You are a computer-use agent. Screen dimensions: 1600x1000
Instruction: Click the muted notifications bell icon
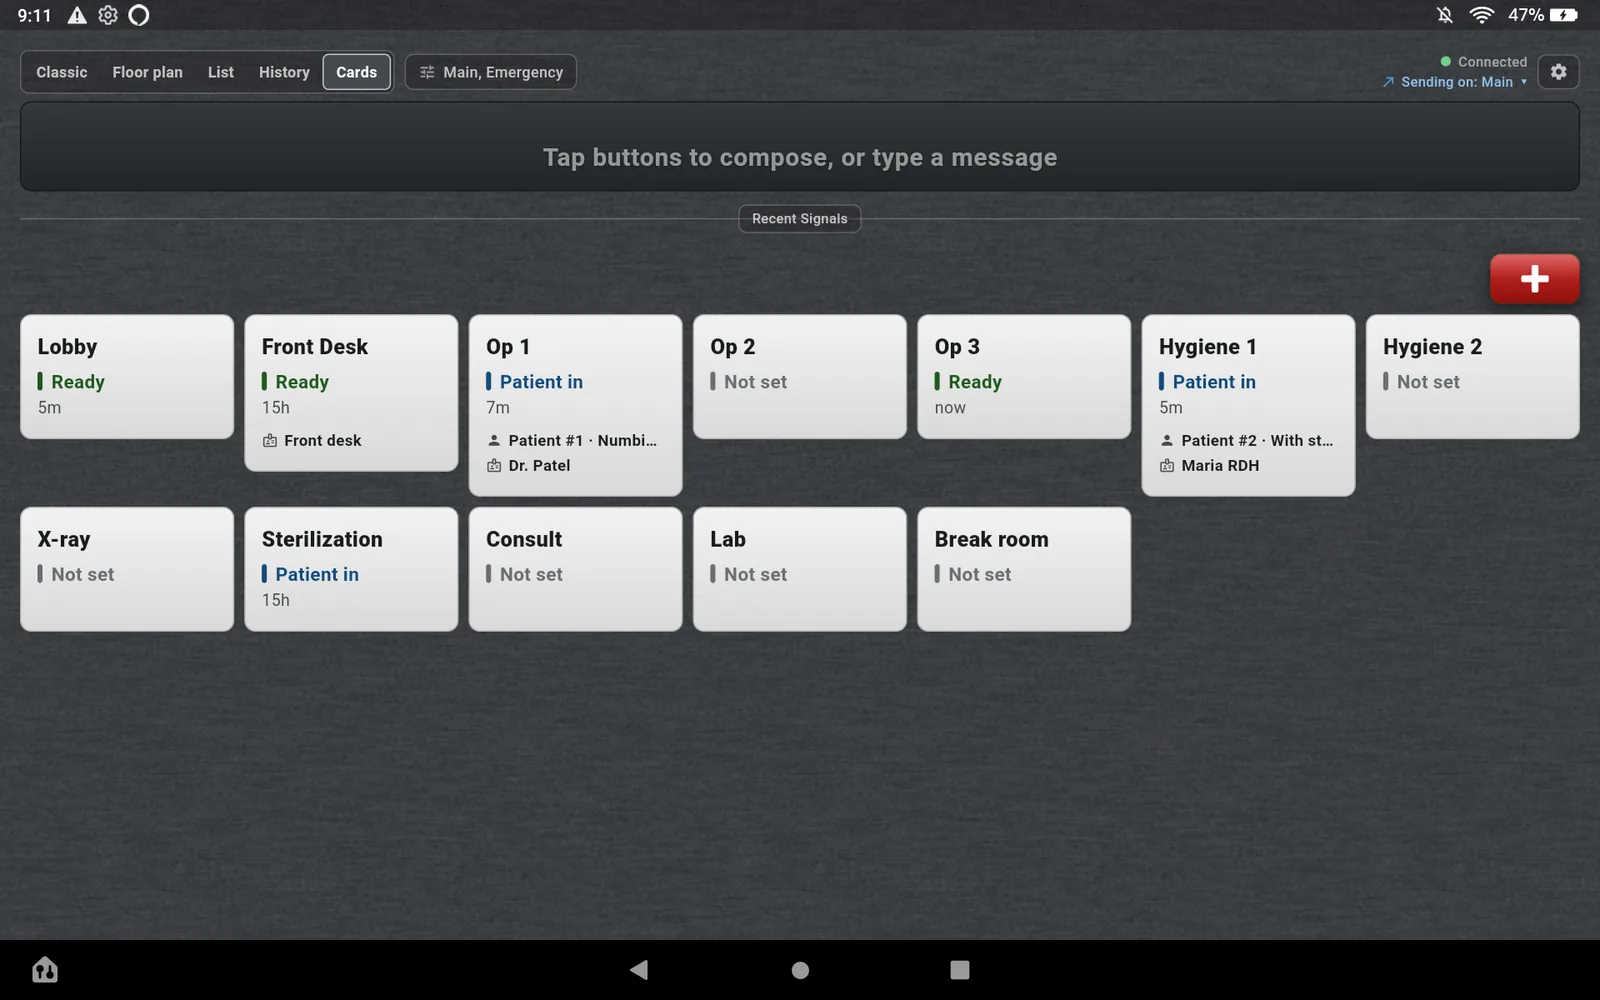[x=1445, y=15]
